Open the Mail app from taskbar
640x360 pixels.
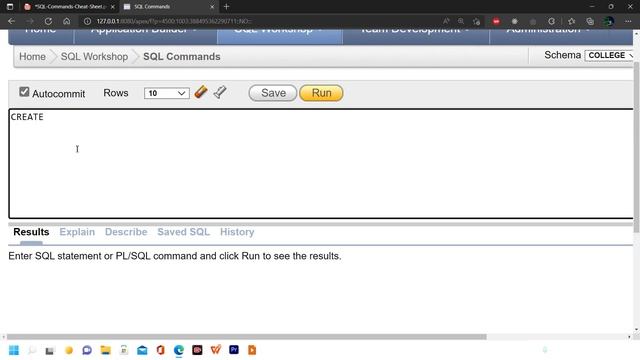pos(142,350)
